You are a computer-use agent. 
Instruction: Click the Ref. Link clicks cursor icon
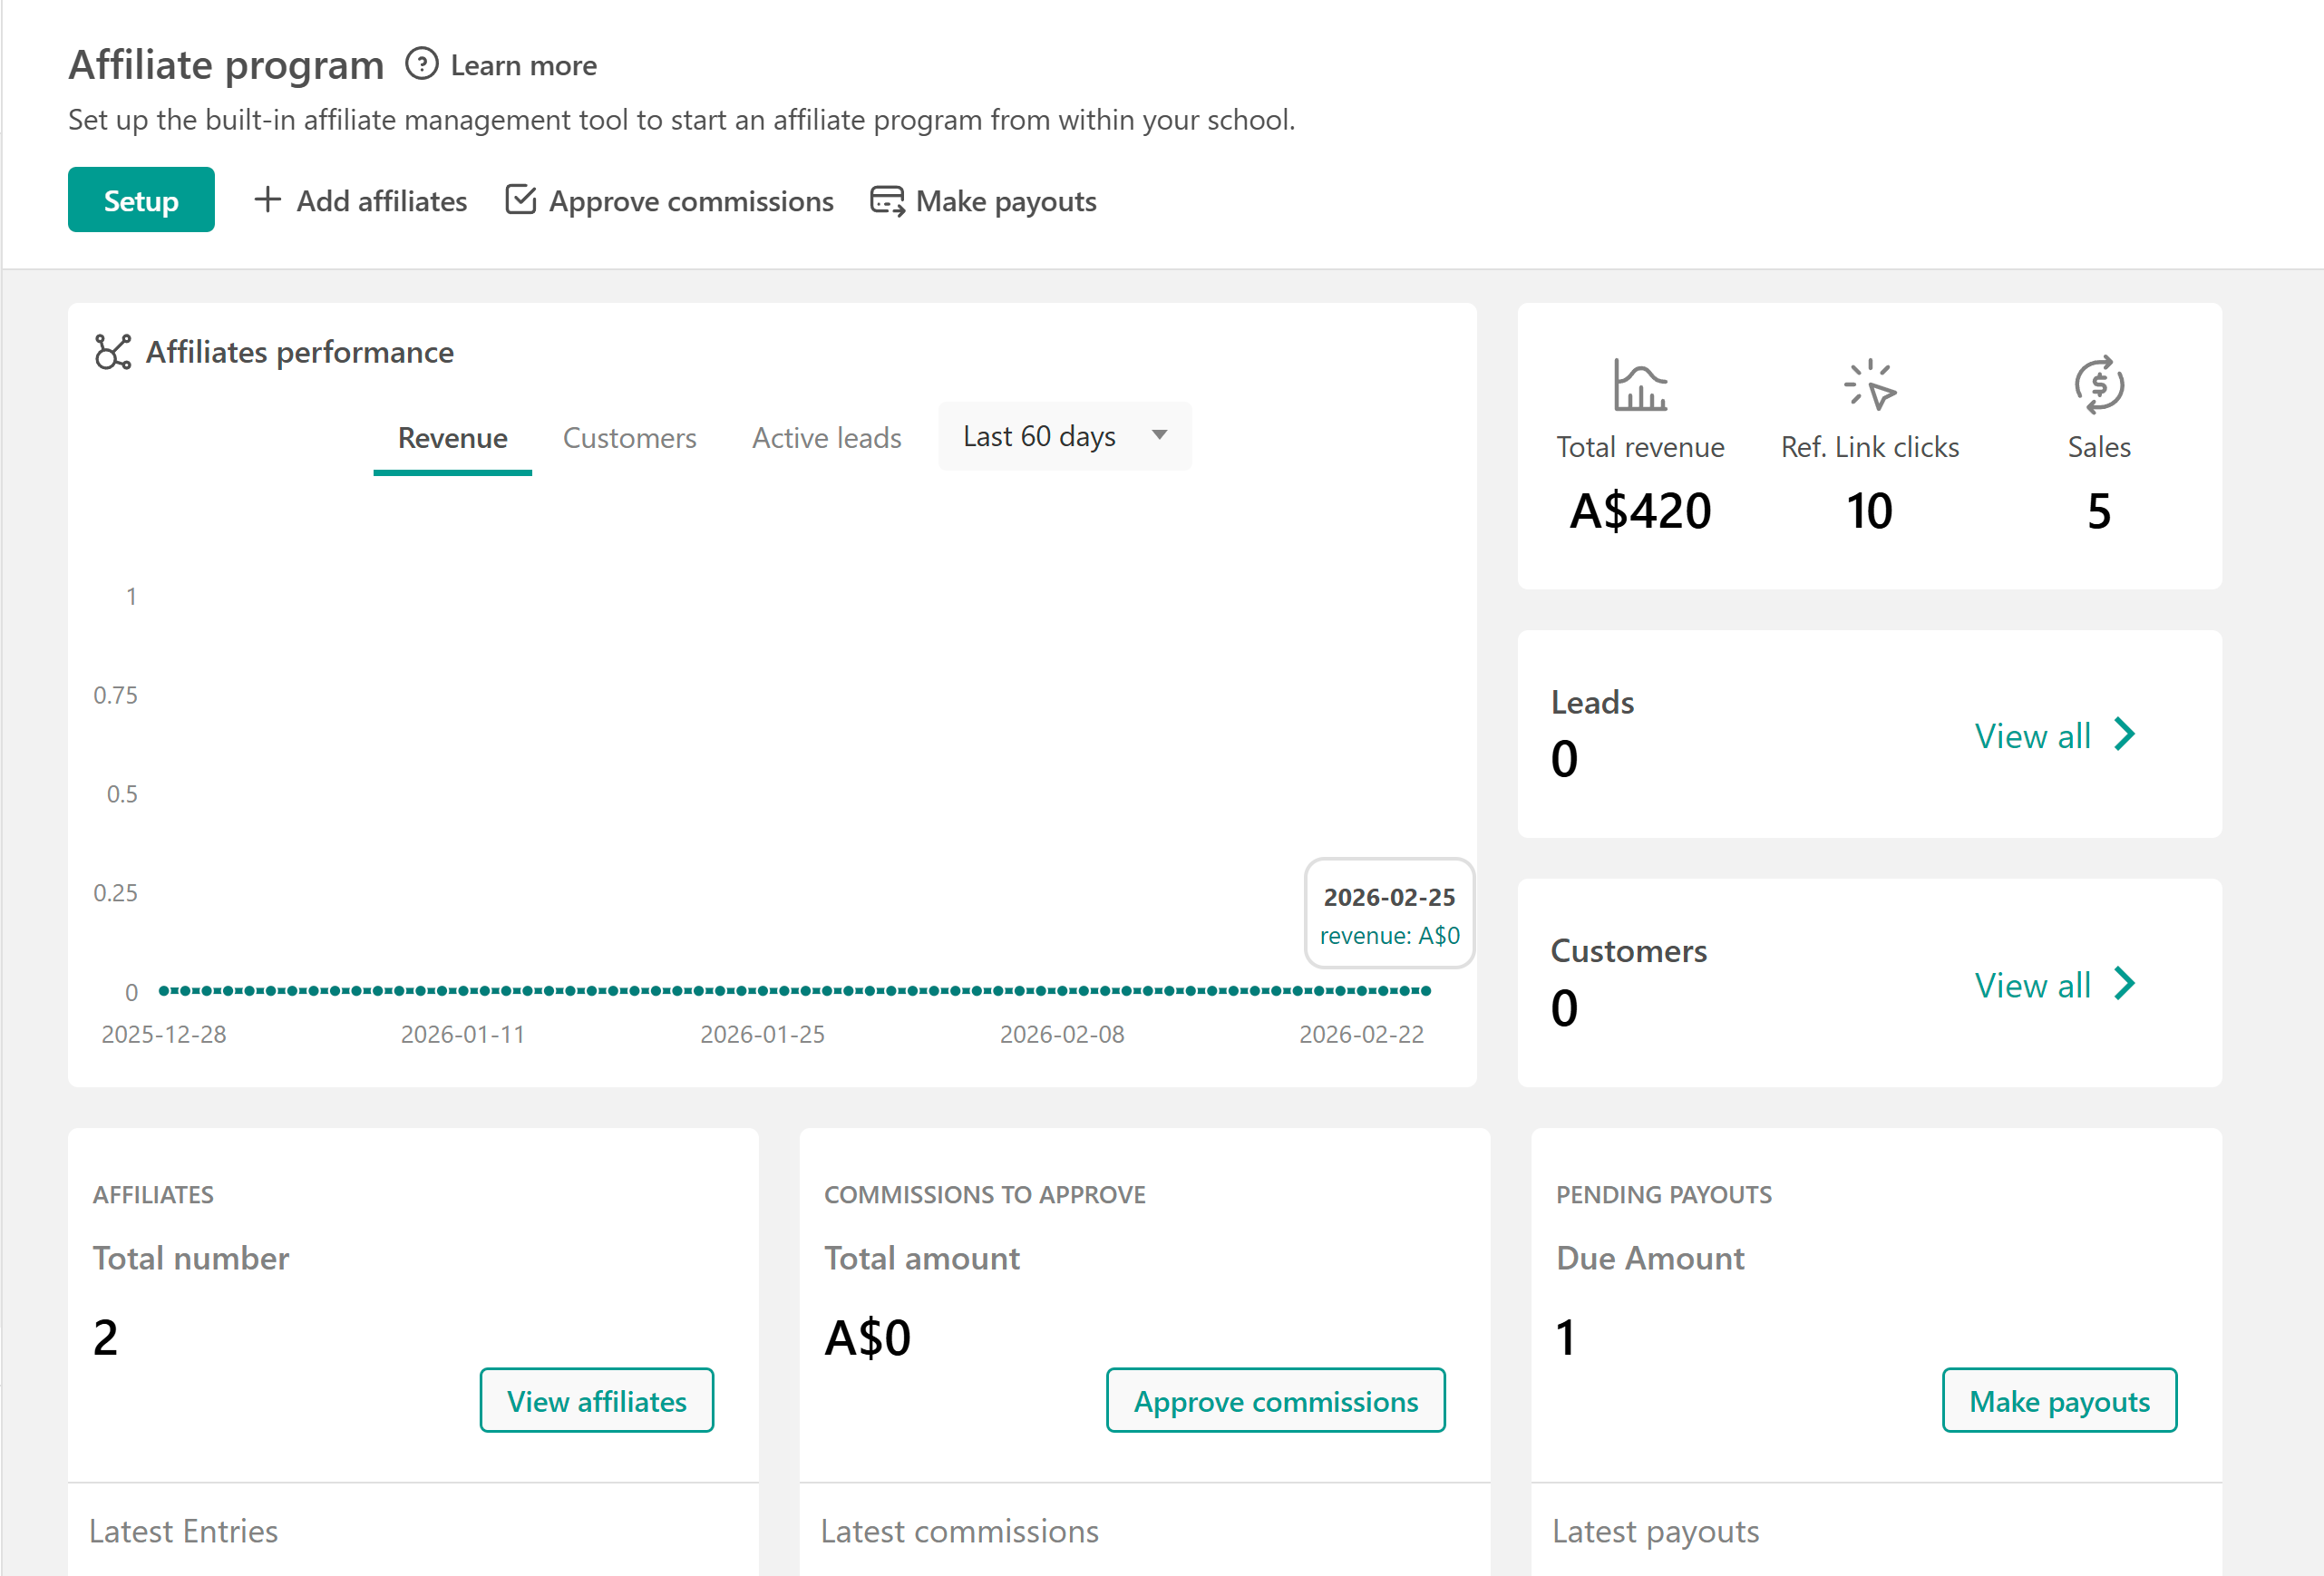(1869, 385)
